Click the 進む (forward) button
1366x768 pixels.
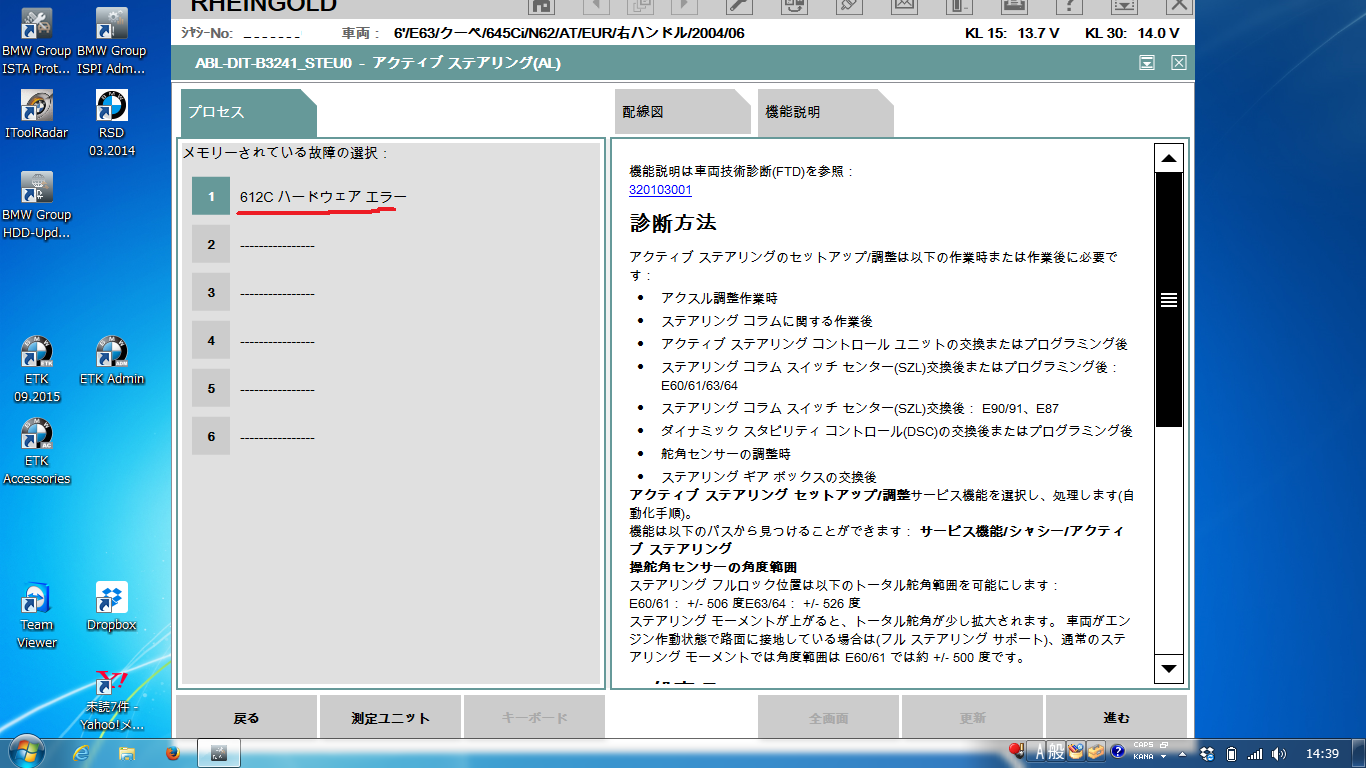[x=1116, y=718]
